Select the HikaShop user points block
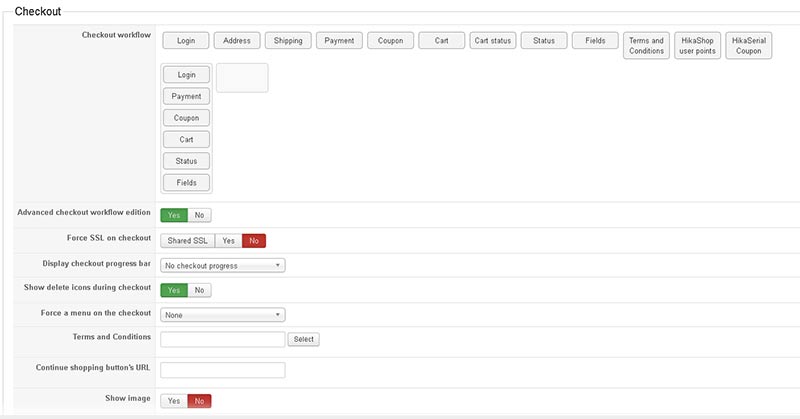This screenshot has width=800, height=419. point(697,45)
